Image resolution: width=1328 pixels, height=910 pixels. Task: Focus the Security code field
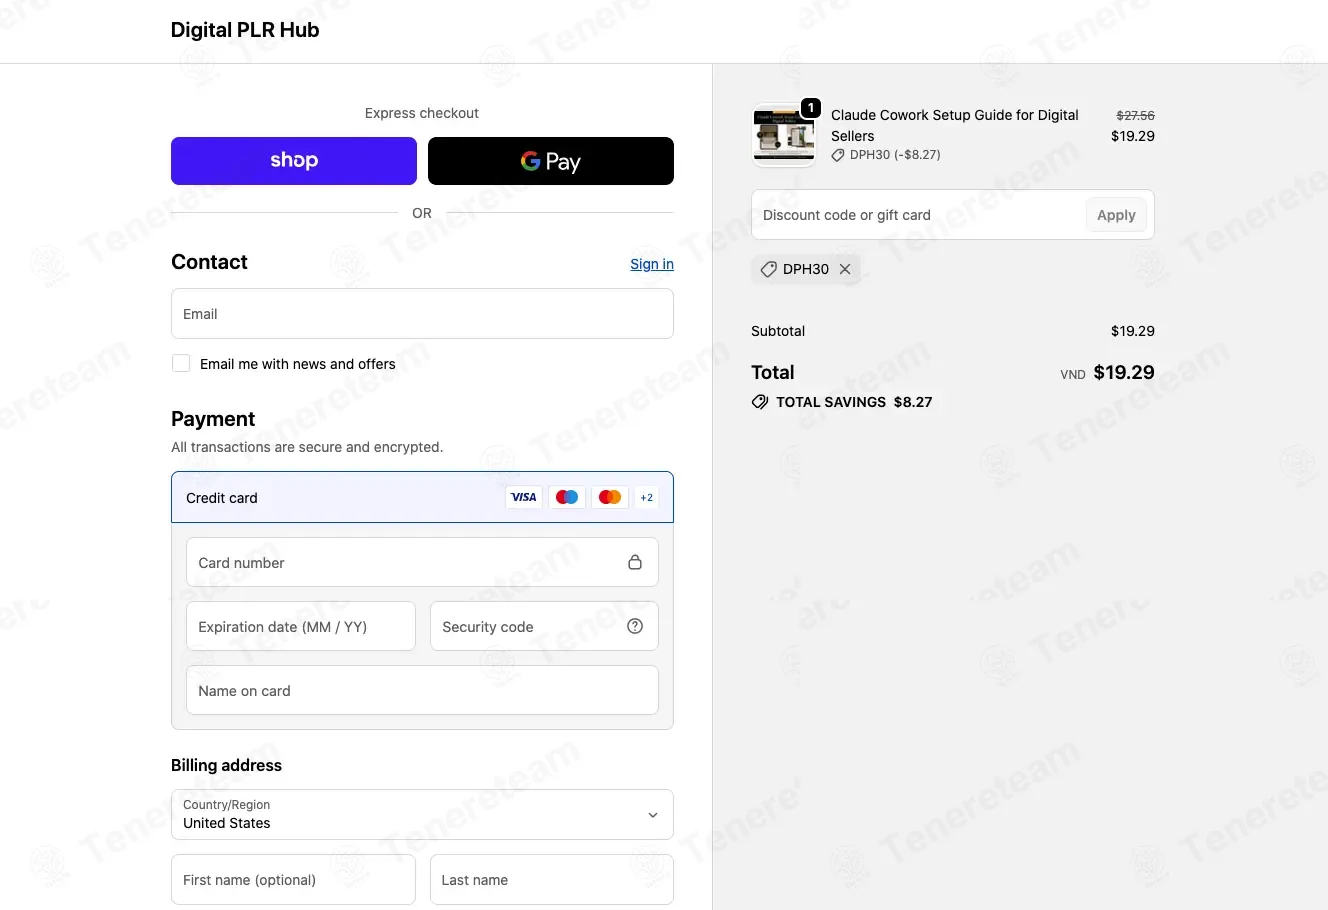(544, 626)
